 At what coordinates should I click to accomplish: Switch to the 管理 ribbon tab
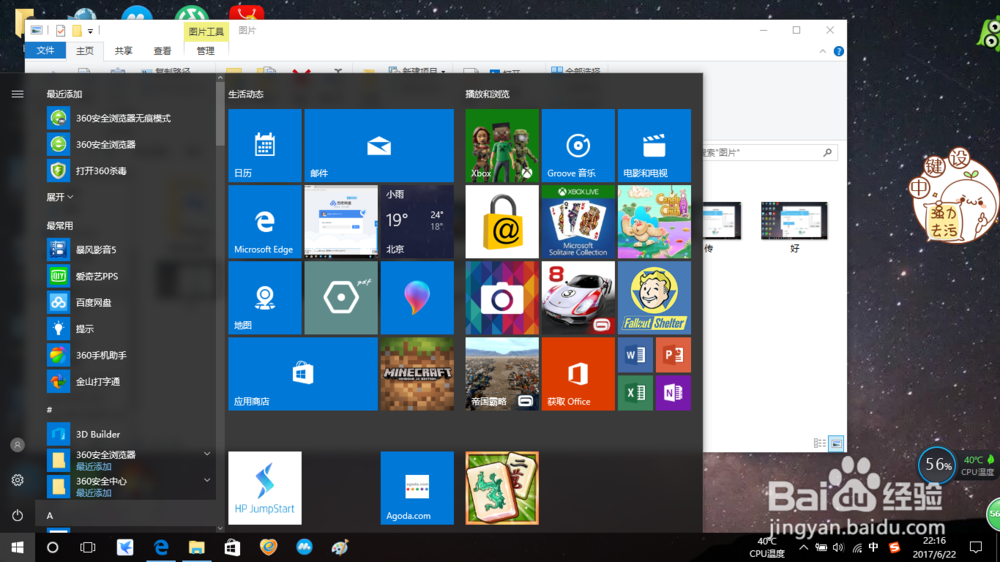click(205, 51)
